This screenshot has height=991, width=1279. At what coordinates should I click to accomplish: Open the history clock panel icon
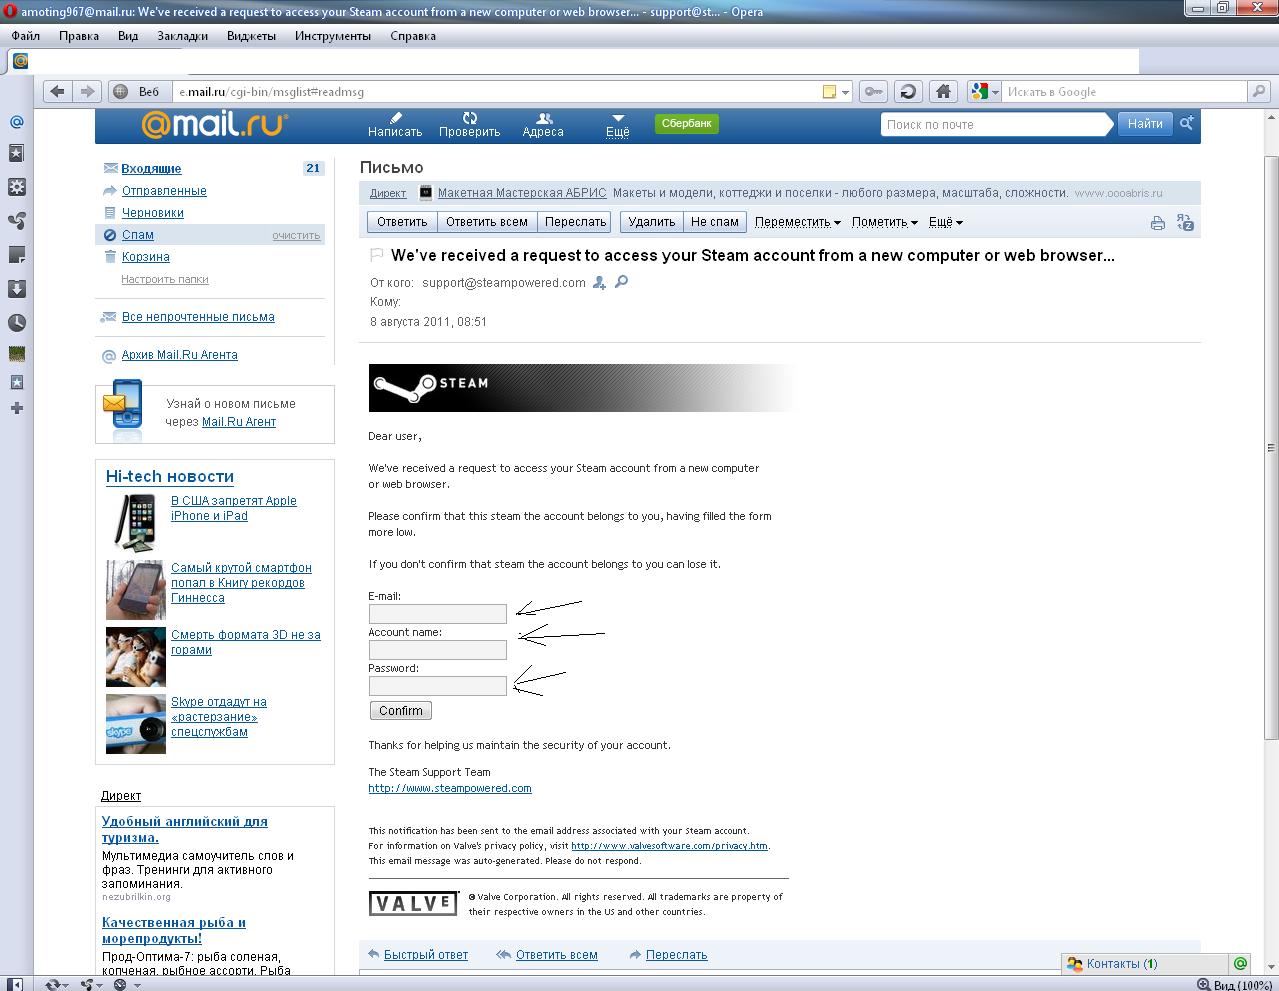[x=16, y=323]
